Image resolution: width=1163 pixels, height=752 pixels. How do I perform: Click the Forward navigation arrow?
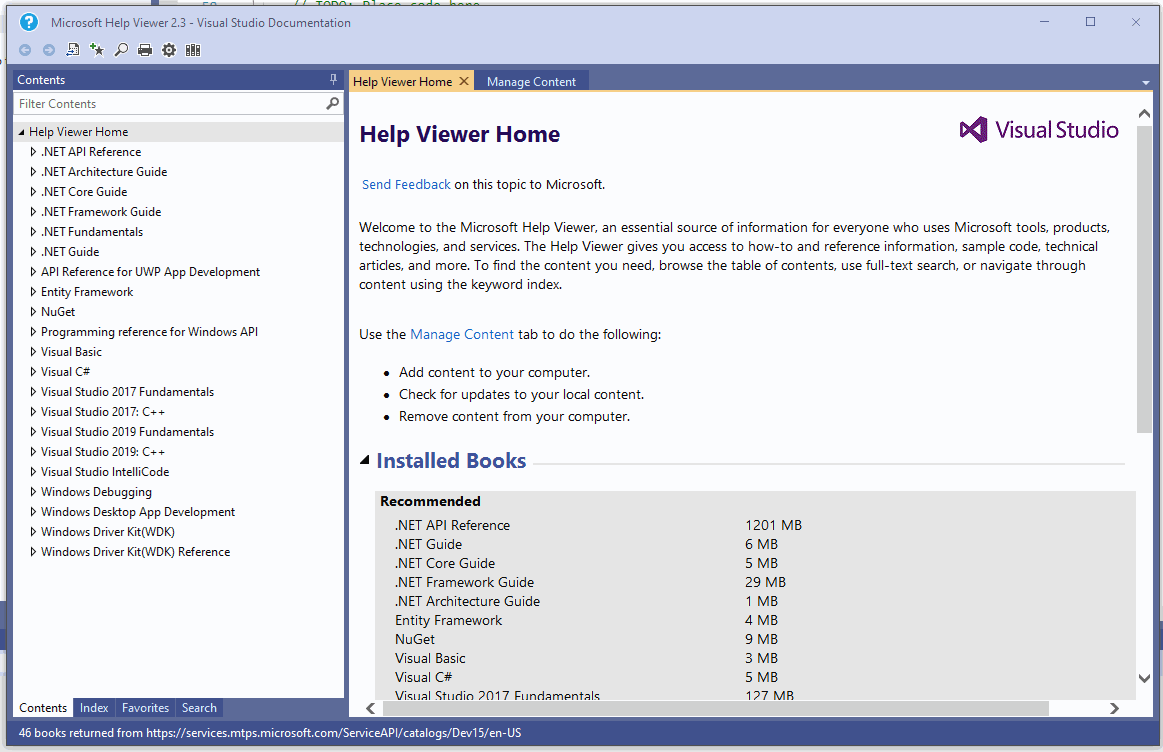(x=46, y=49)
